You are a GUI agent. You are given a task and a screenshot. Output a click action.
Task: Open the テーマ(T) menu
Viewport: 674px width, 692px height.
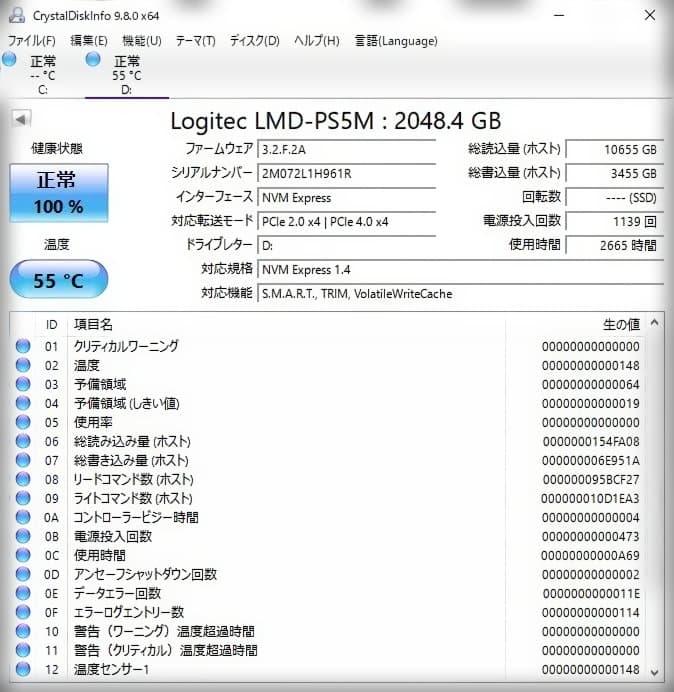196,41
